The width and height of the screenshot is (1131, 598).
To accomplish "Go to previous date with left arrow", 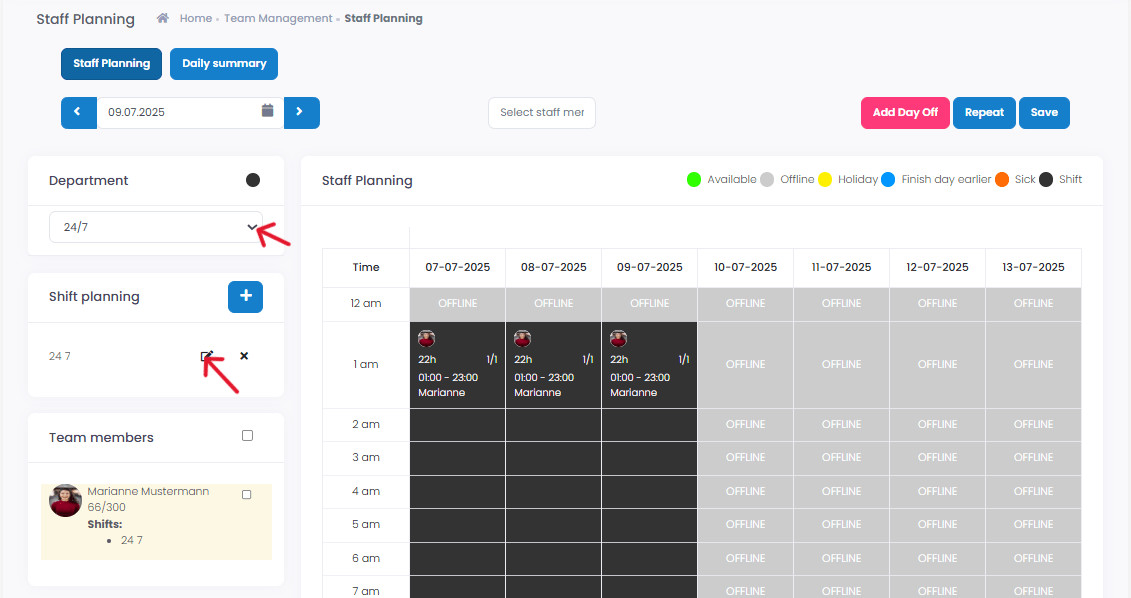I will pos(79,113).
